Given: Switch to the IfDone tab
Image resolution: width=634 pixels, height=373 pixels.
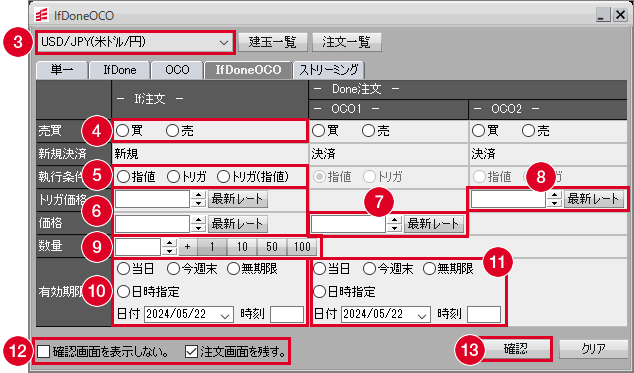Looking at the screenshot, I should pyautogui.click(x=120, y=70).
